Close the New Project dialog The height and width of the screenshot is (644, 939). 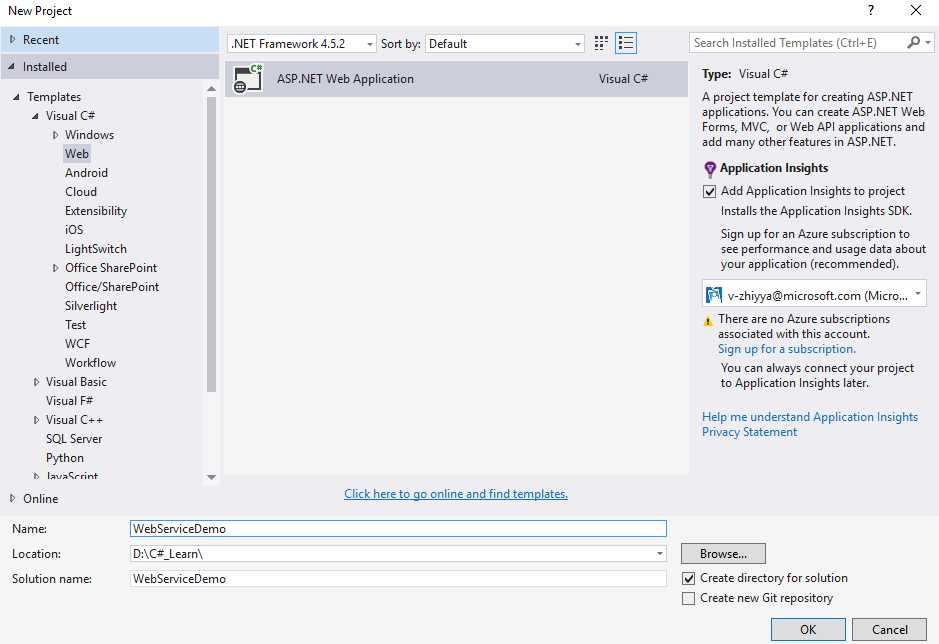point(916,10)
